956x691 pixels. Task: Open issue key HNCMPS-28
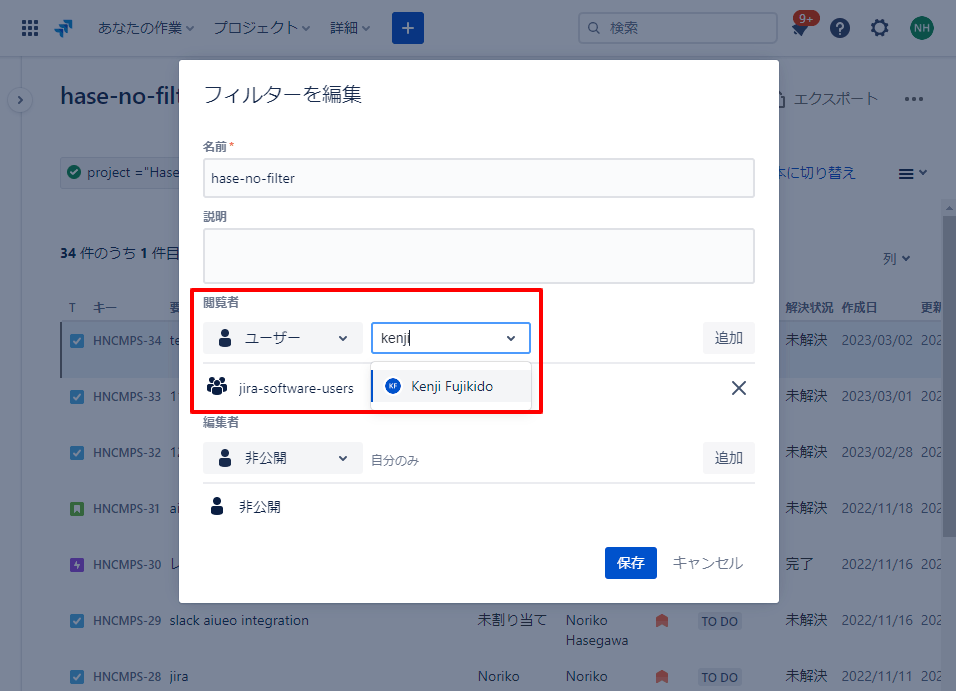(x=127, y=677)
